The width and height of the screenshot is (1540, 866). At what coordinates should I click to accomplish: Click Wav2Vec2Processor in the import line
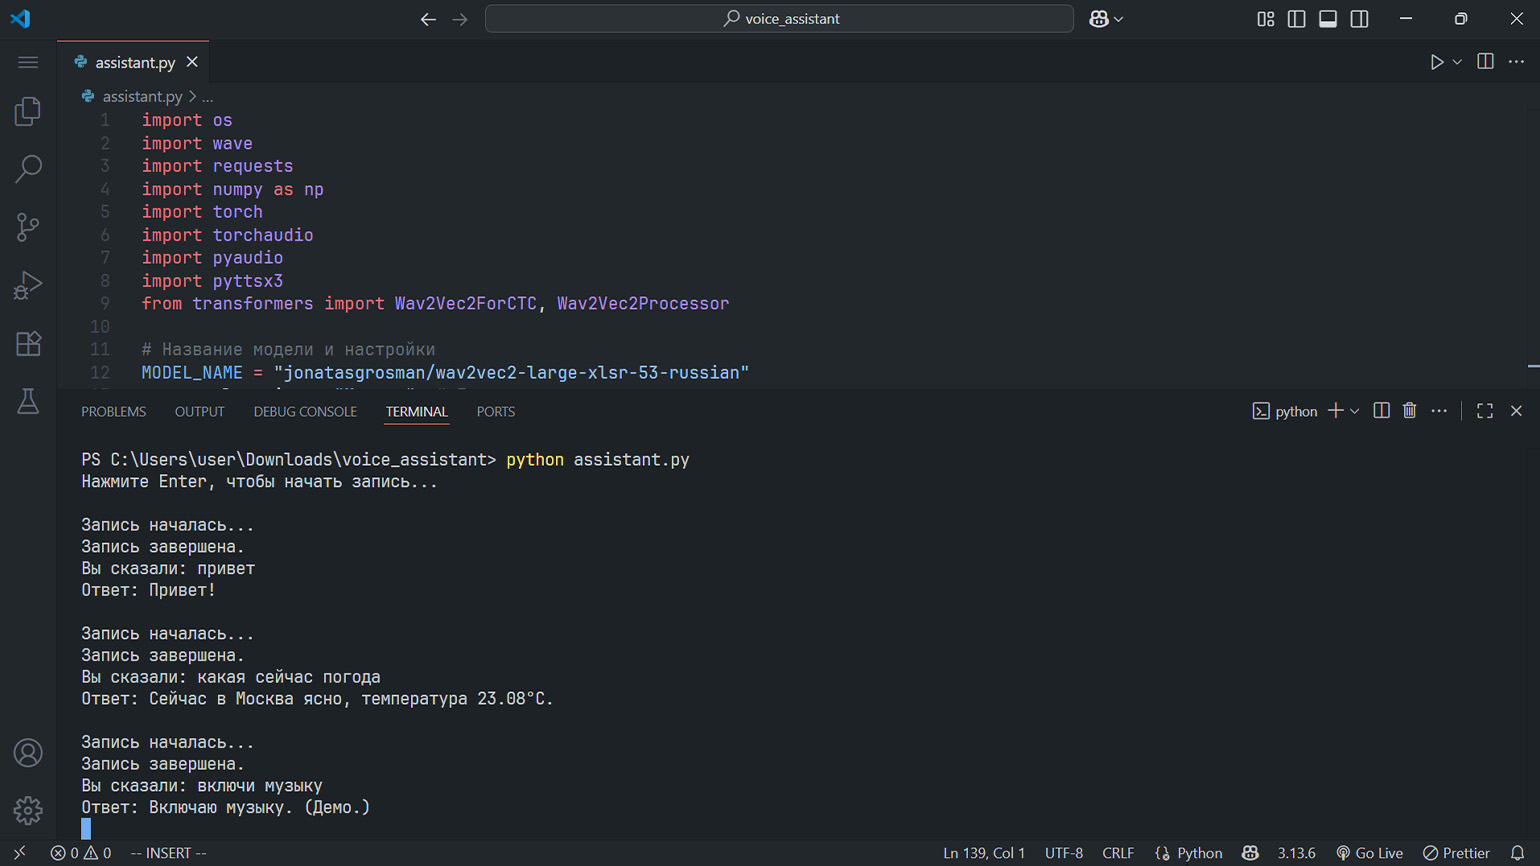(643, 304)
